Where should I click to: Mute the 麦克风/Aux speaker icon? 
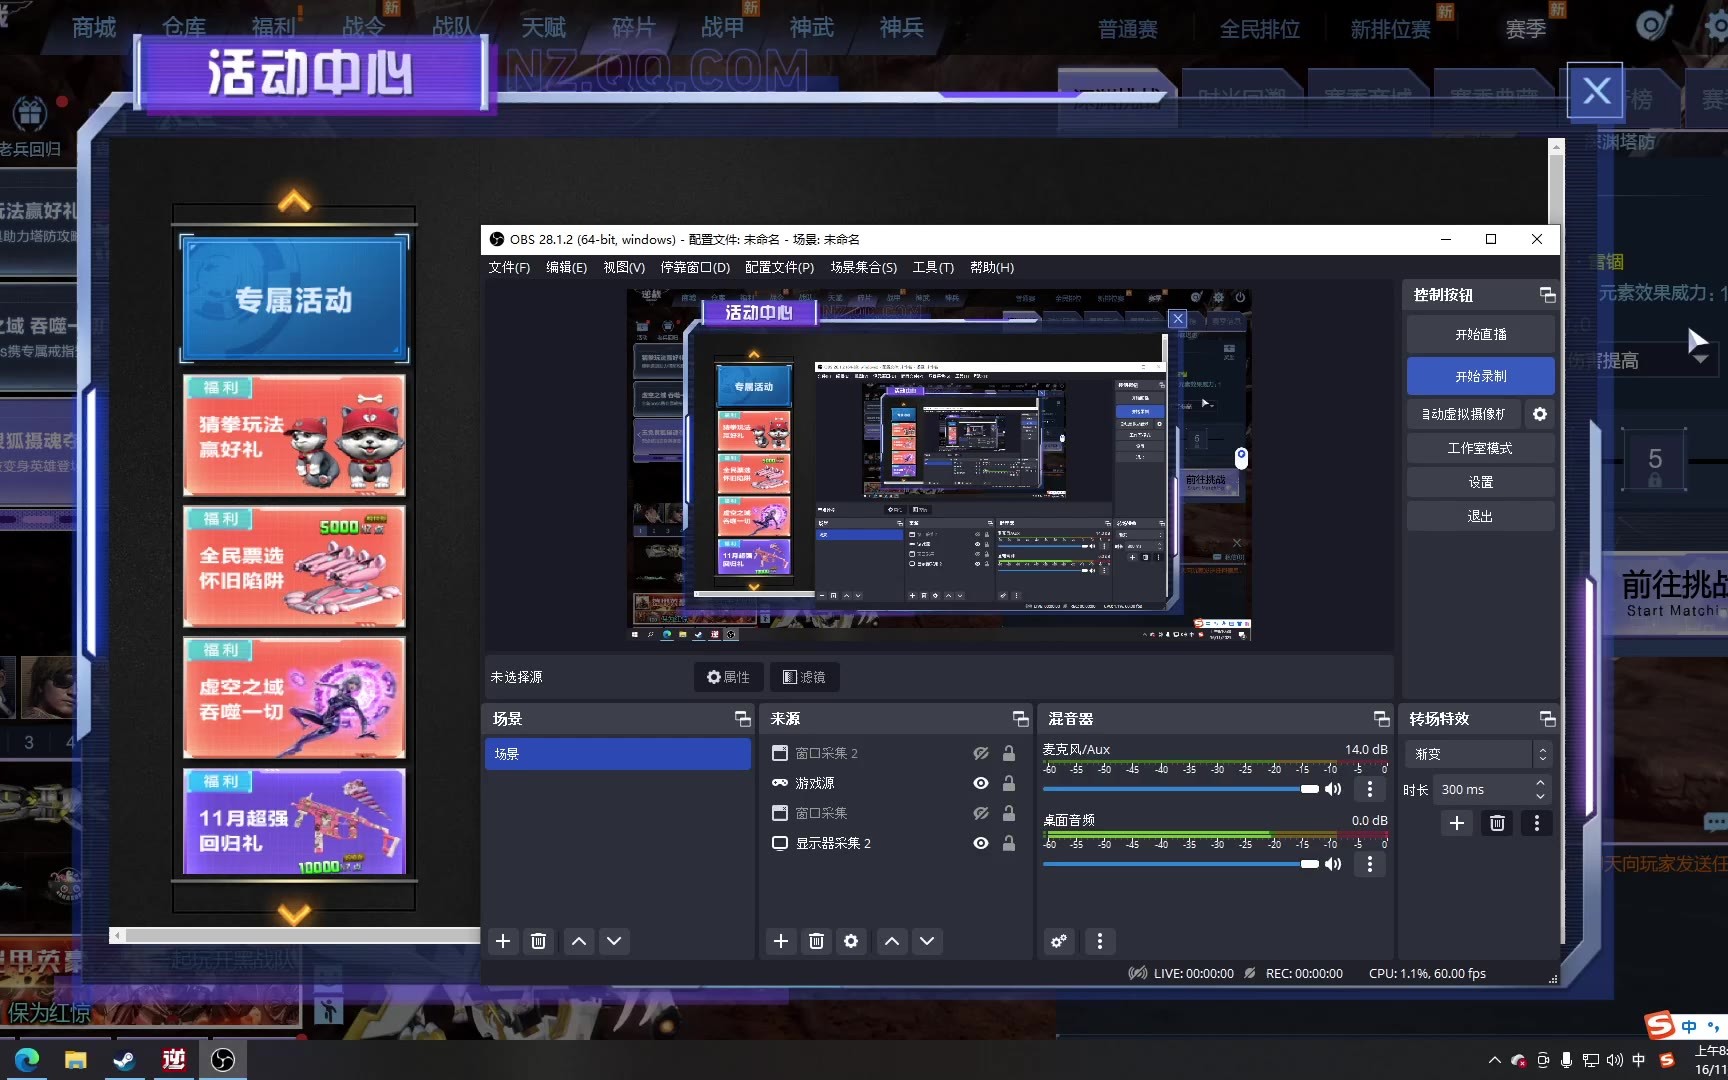(1333, 789)
